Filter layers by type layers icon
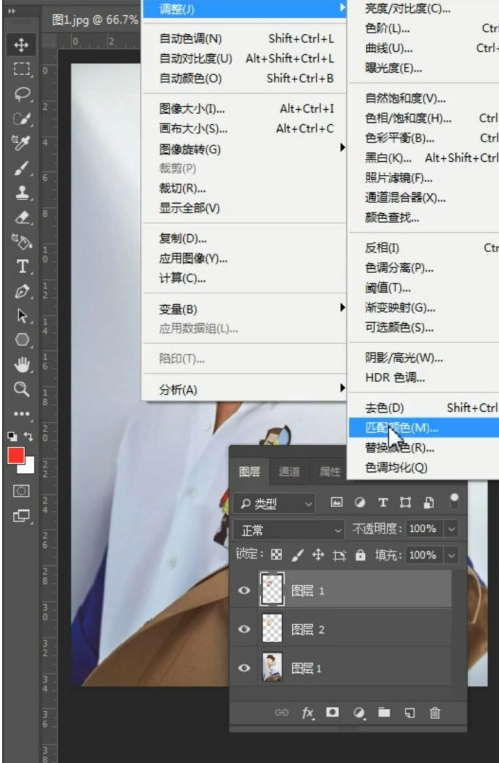This screenshot has width=499, height=763. coord(383,503)
